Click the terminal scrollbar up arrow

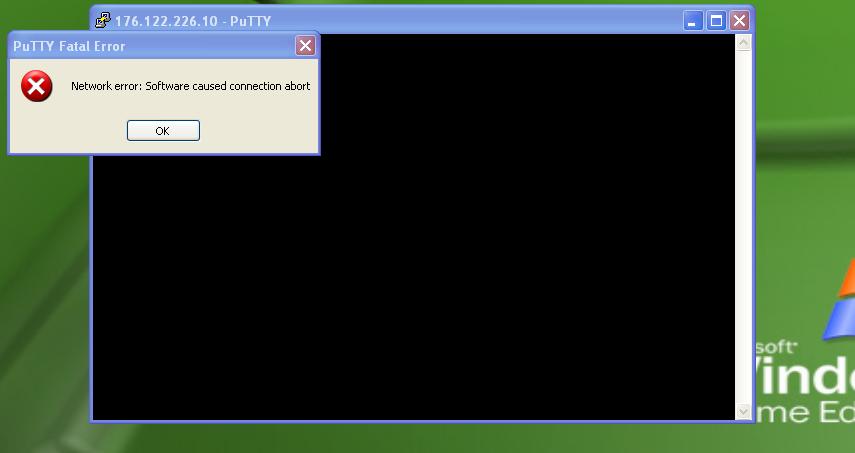tap(743, 43)
